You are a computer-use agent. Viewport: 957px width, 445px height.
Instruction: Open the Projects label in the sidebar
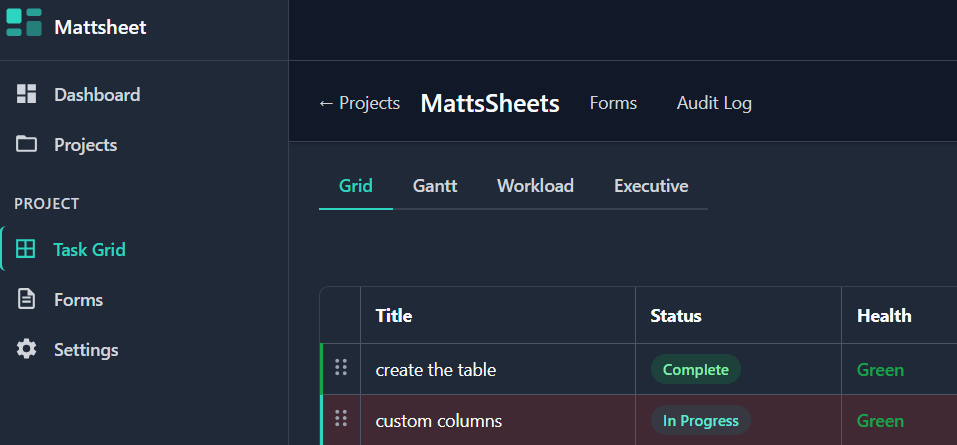click(x=85, y=145)
